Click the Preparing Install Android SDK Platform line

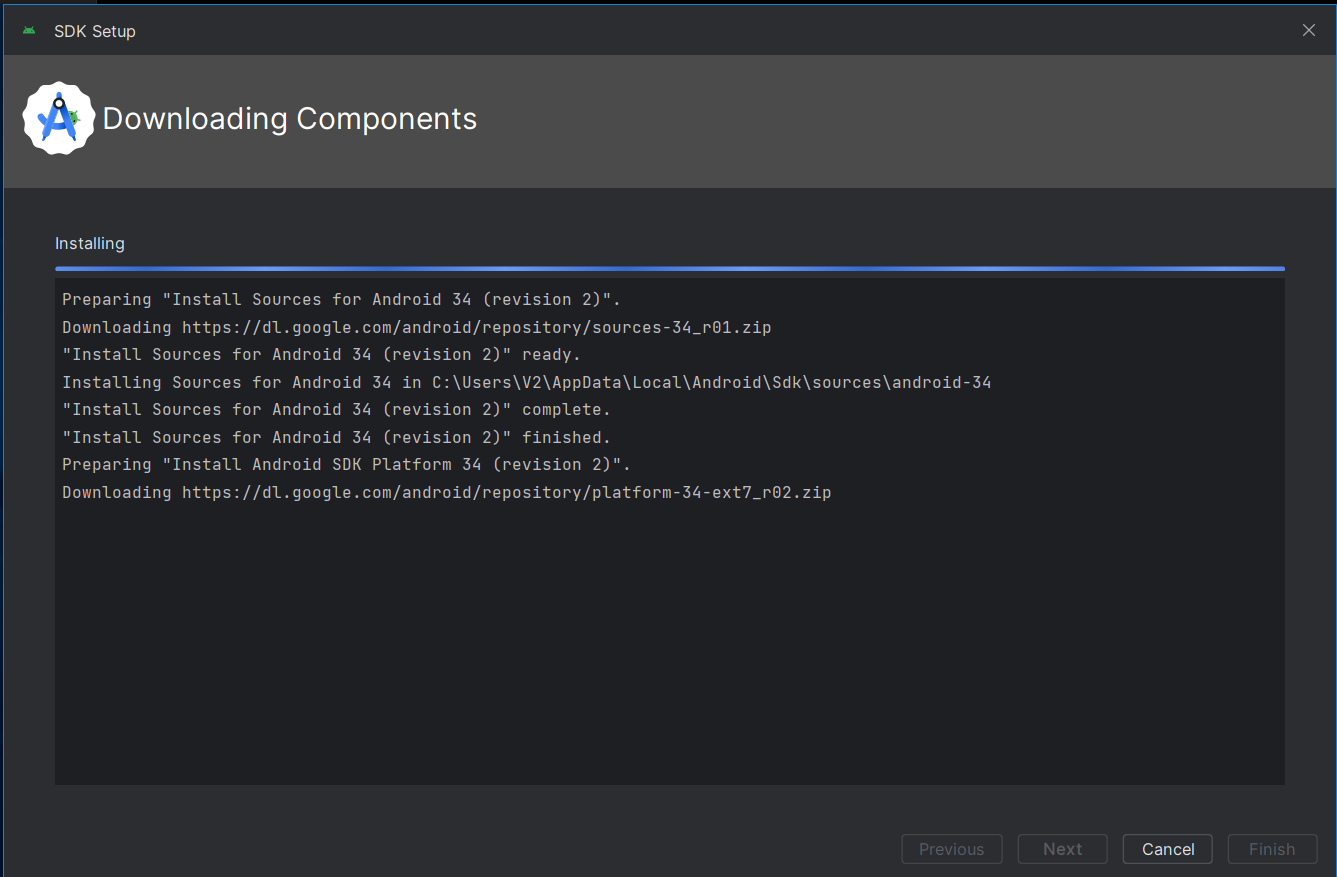(x=346, y=464)
